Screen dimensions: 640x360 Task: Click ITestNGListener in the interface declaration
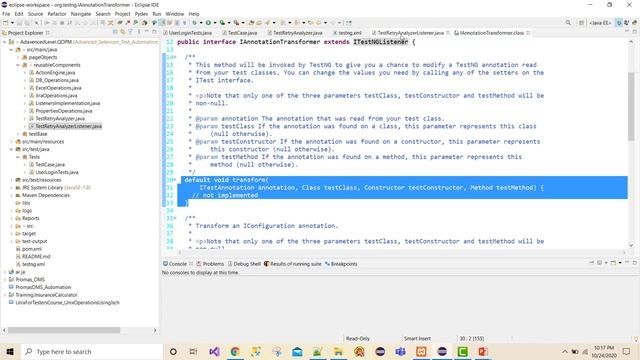click(x=380, y=42)
